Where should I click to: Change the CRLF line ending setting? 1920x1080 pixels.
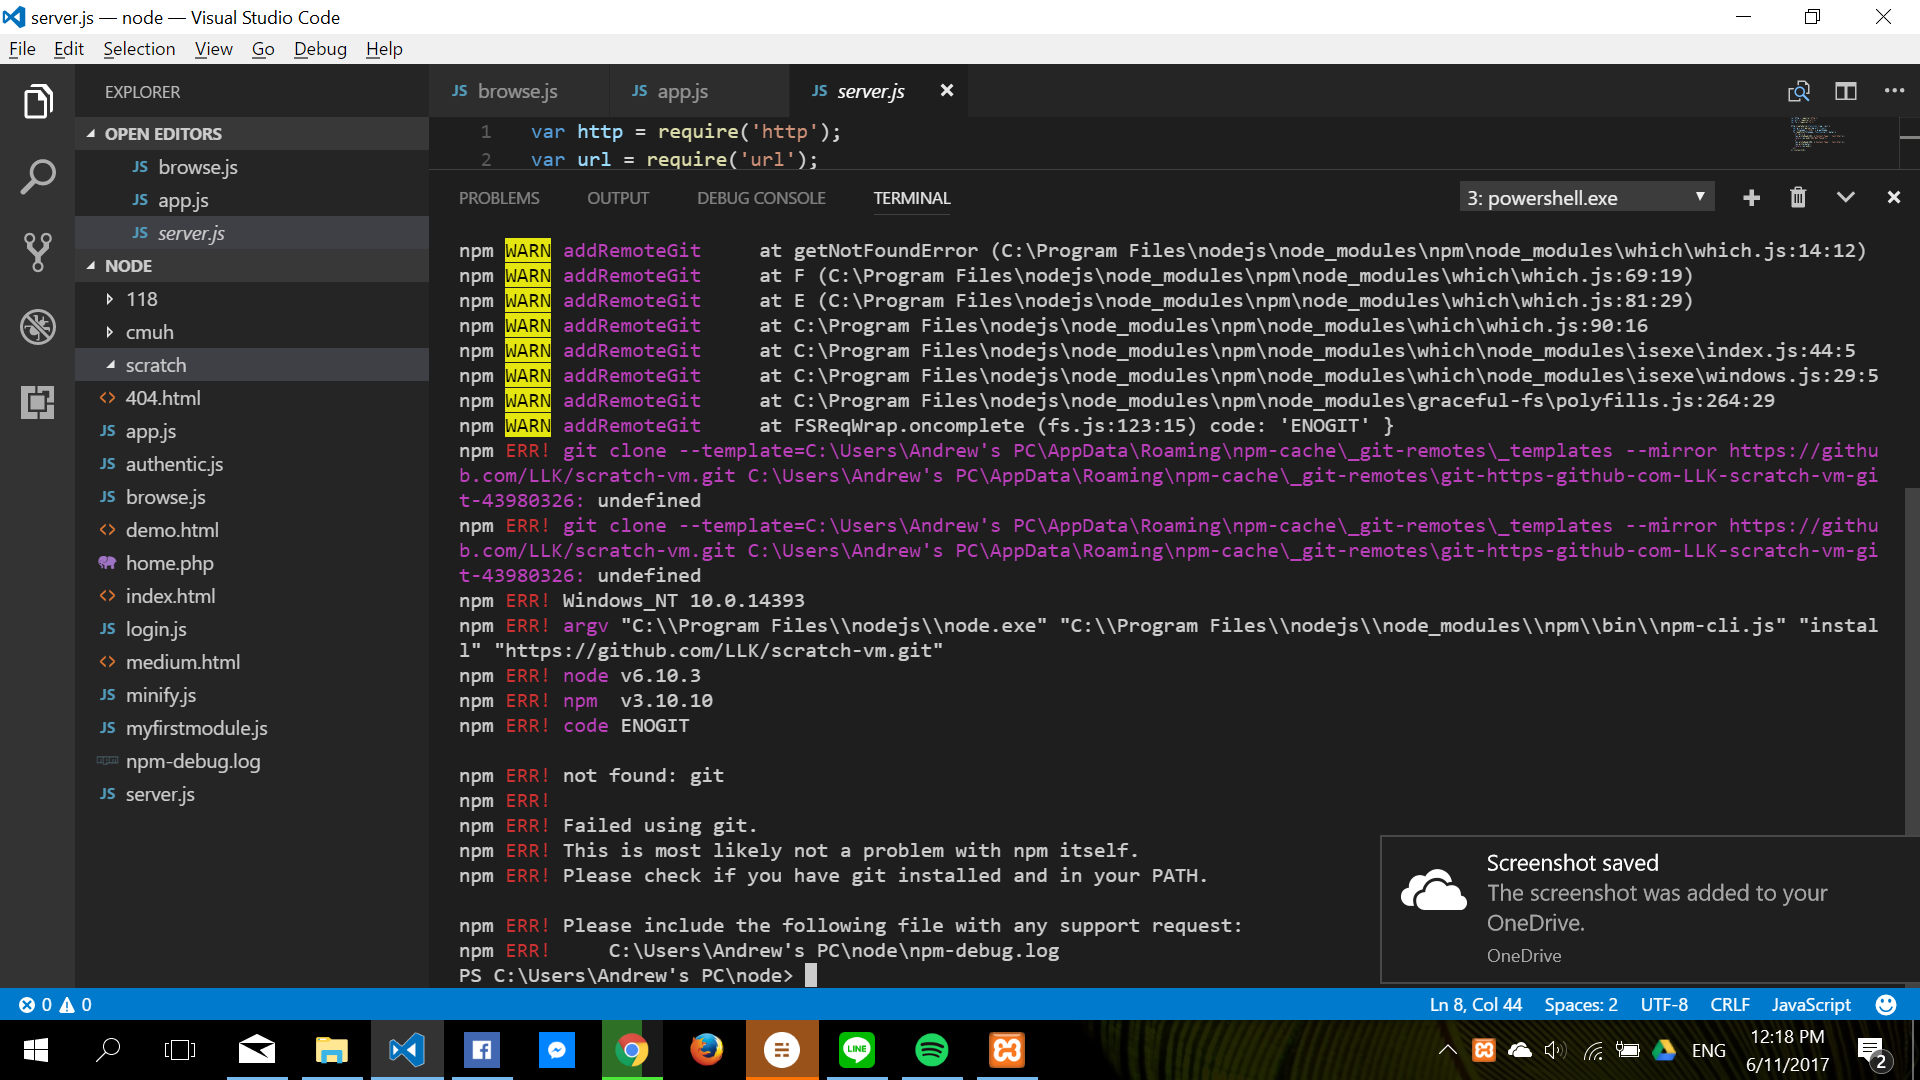coord(1730,1004)
